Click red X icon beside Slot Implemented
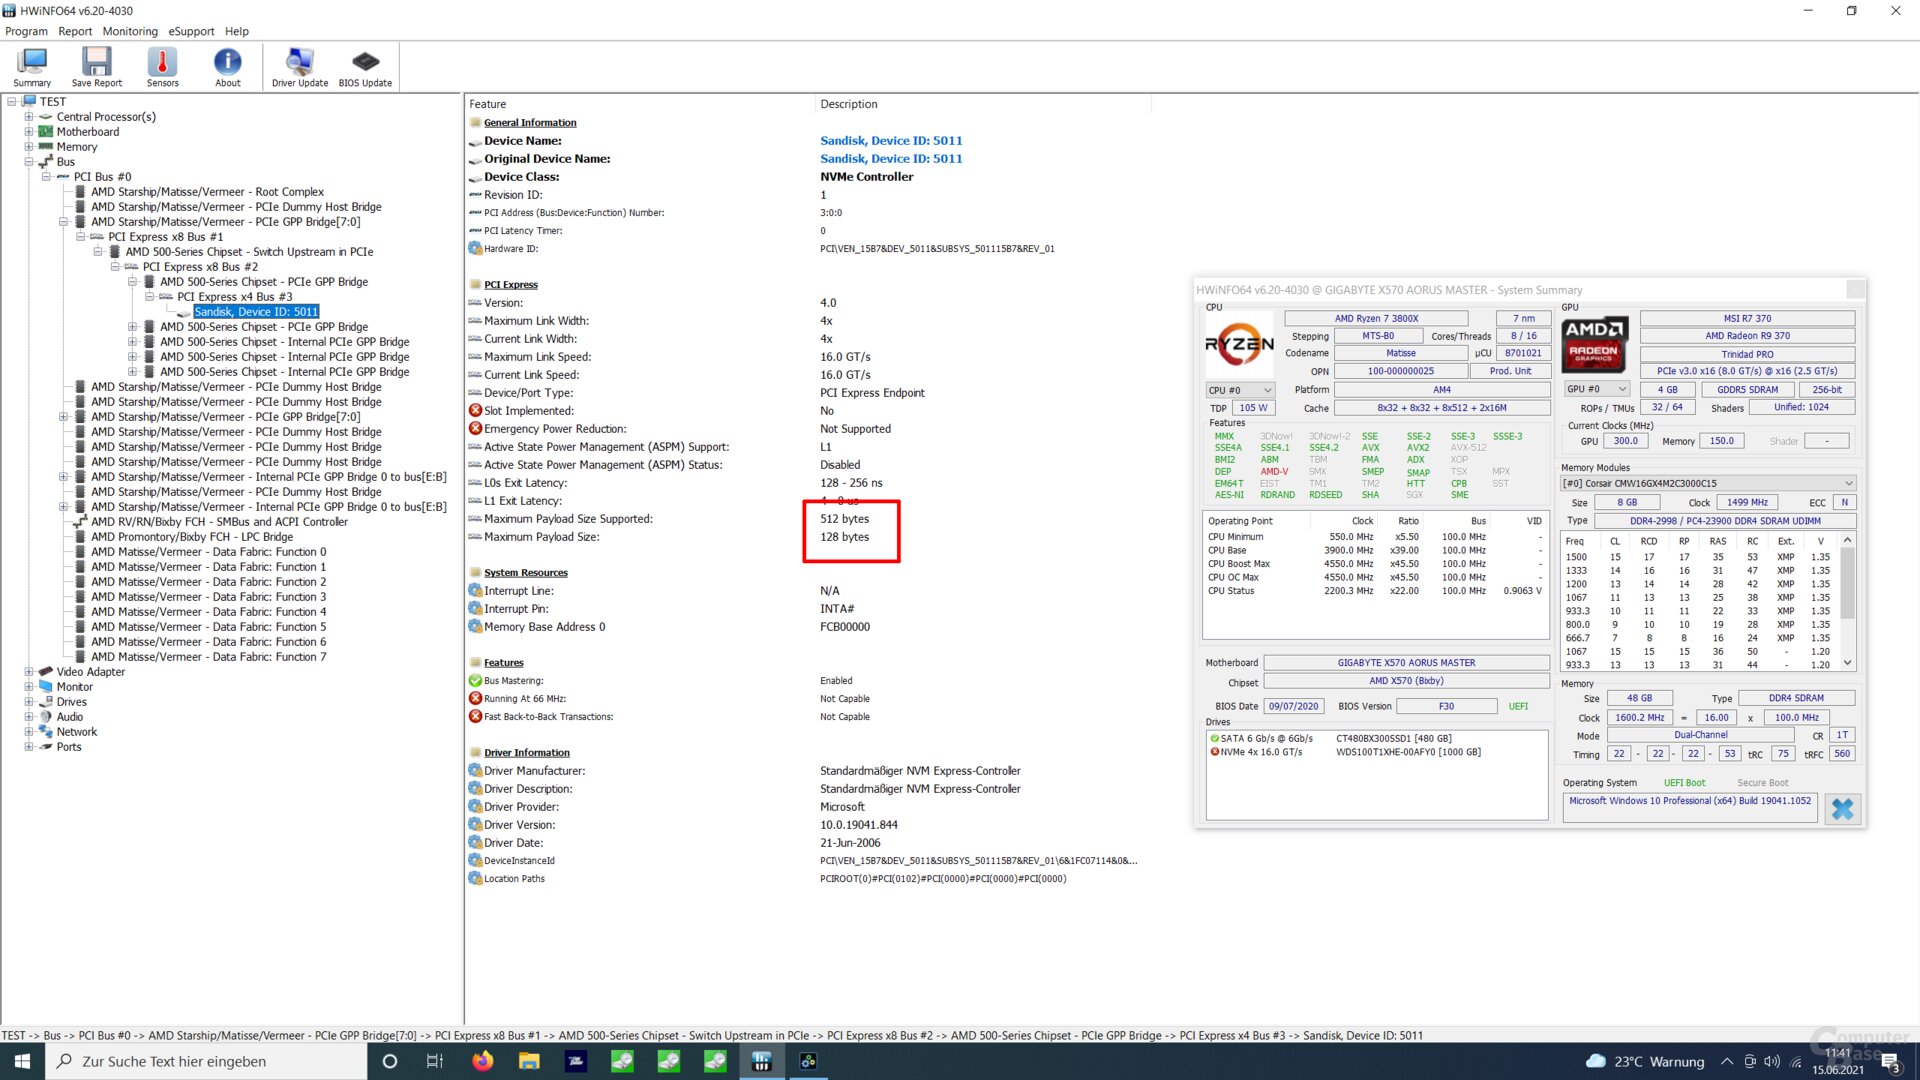This screenshot has width=1920, height=1080. click(x=475, y=411)
